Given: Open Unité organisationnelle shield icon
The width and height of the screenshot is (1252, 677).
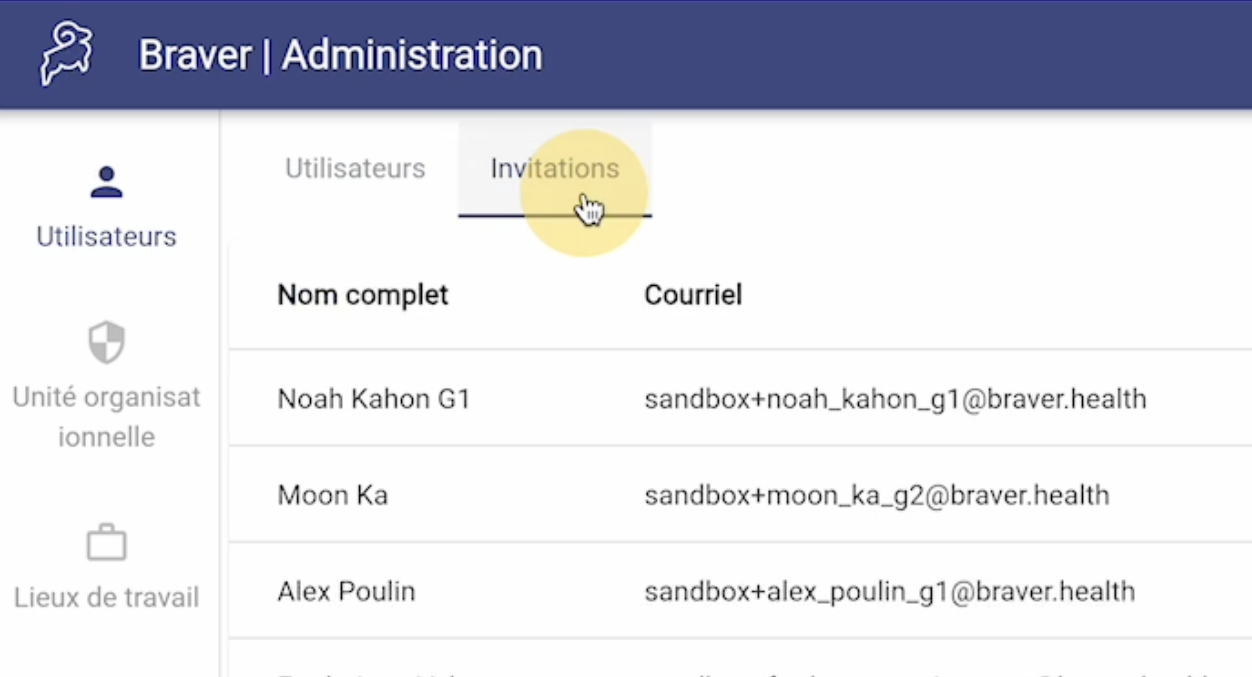Looking at the screenshot, I should click(106, 342).
